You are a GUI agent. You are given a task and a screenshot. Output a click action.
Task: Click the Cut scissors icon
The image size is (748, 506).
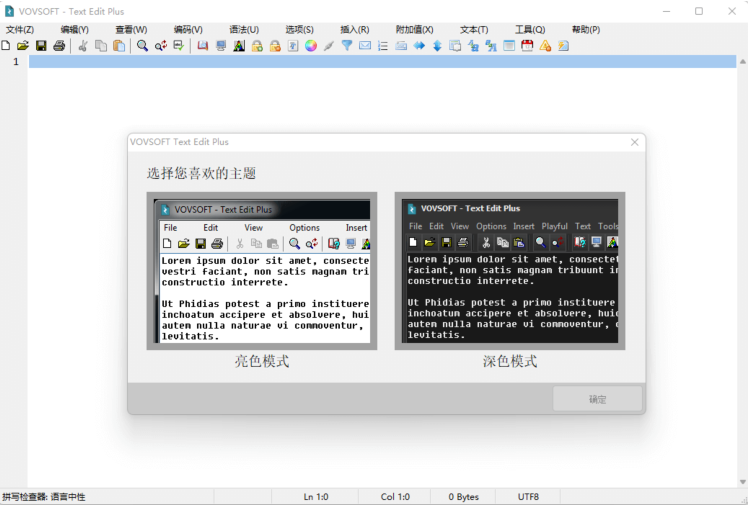point(83,46)
